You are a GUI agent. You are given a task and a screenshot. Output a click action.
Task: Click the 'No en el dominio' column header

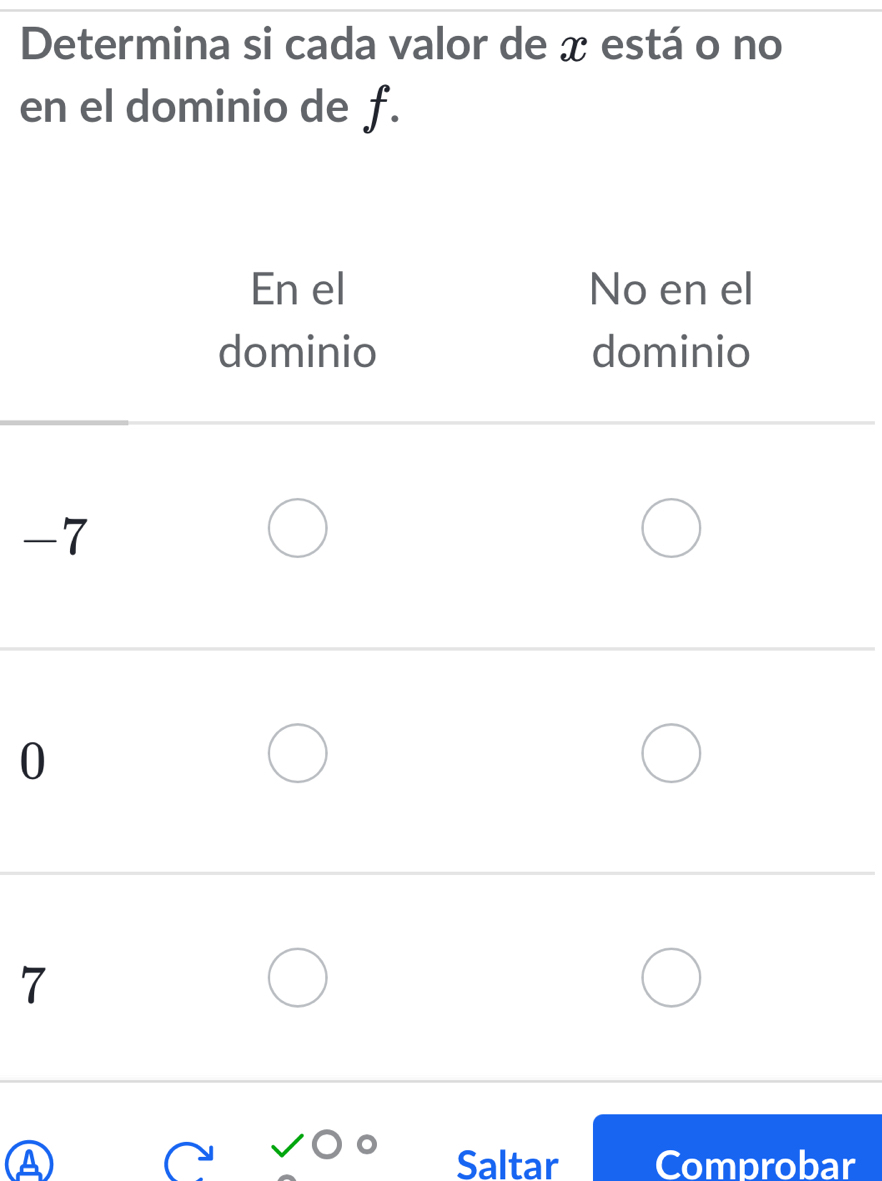coord(671,320)
